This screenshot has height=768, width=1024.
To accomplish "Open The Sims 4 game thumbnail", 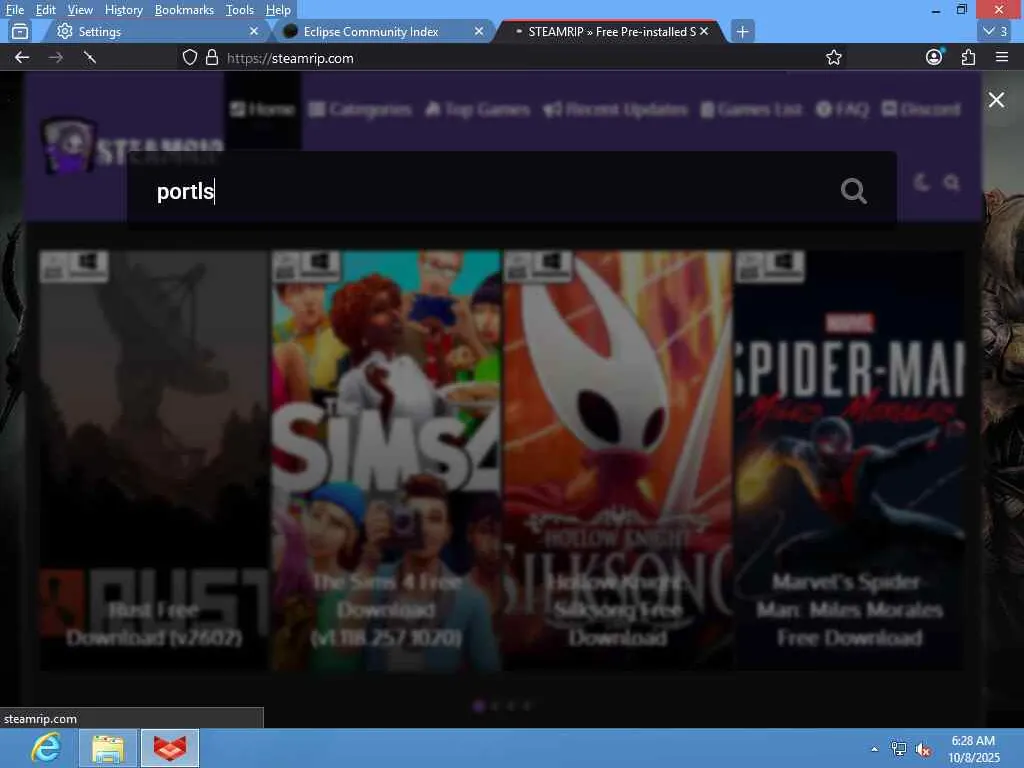I will (x=387, y=460).
